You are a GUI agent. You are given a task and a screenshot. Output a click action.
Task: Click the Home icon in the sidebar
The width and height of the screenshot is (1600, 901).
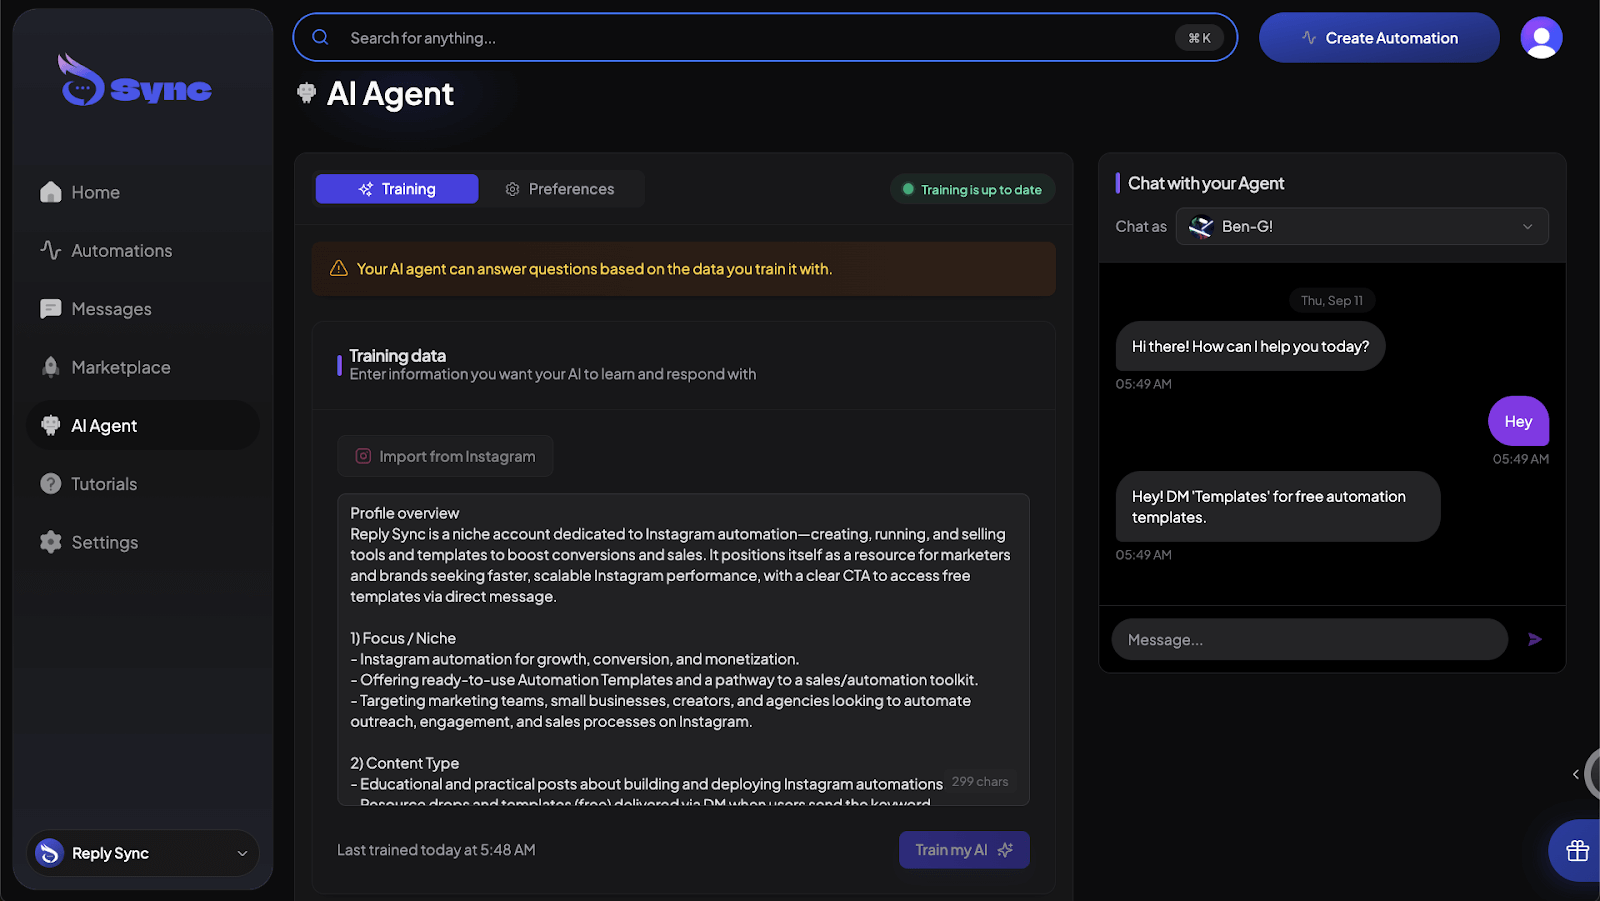coord(49,192)
